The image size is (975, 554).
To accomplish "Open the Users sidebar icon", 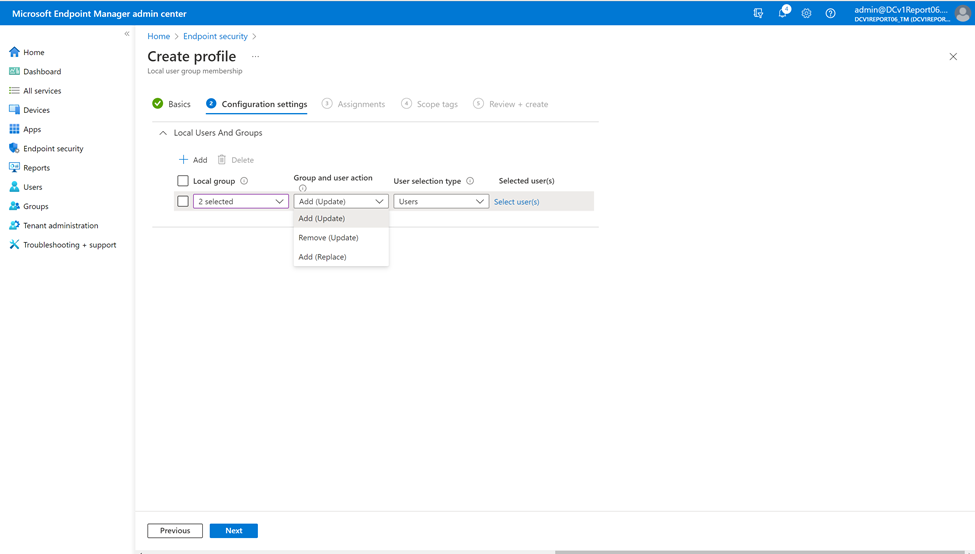I will [x=14, y=187].
